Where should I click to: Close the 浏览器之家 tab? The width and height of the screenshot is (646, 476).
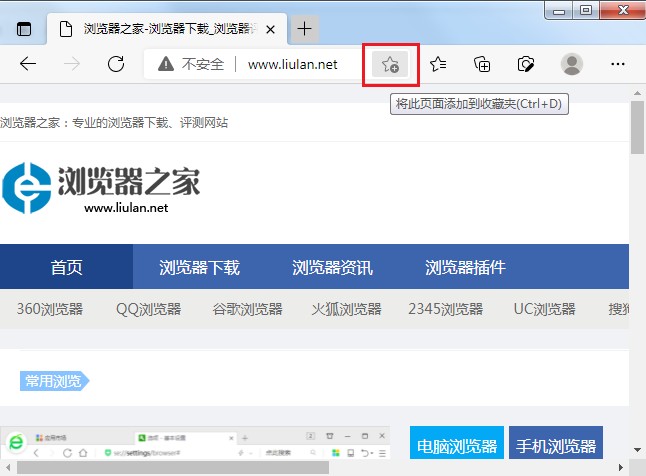click(270, 29)
